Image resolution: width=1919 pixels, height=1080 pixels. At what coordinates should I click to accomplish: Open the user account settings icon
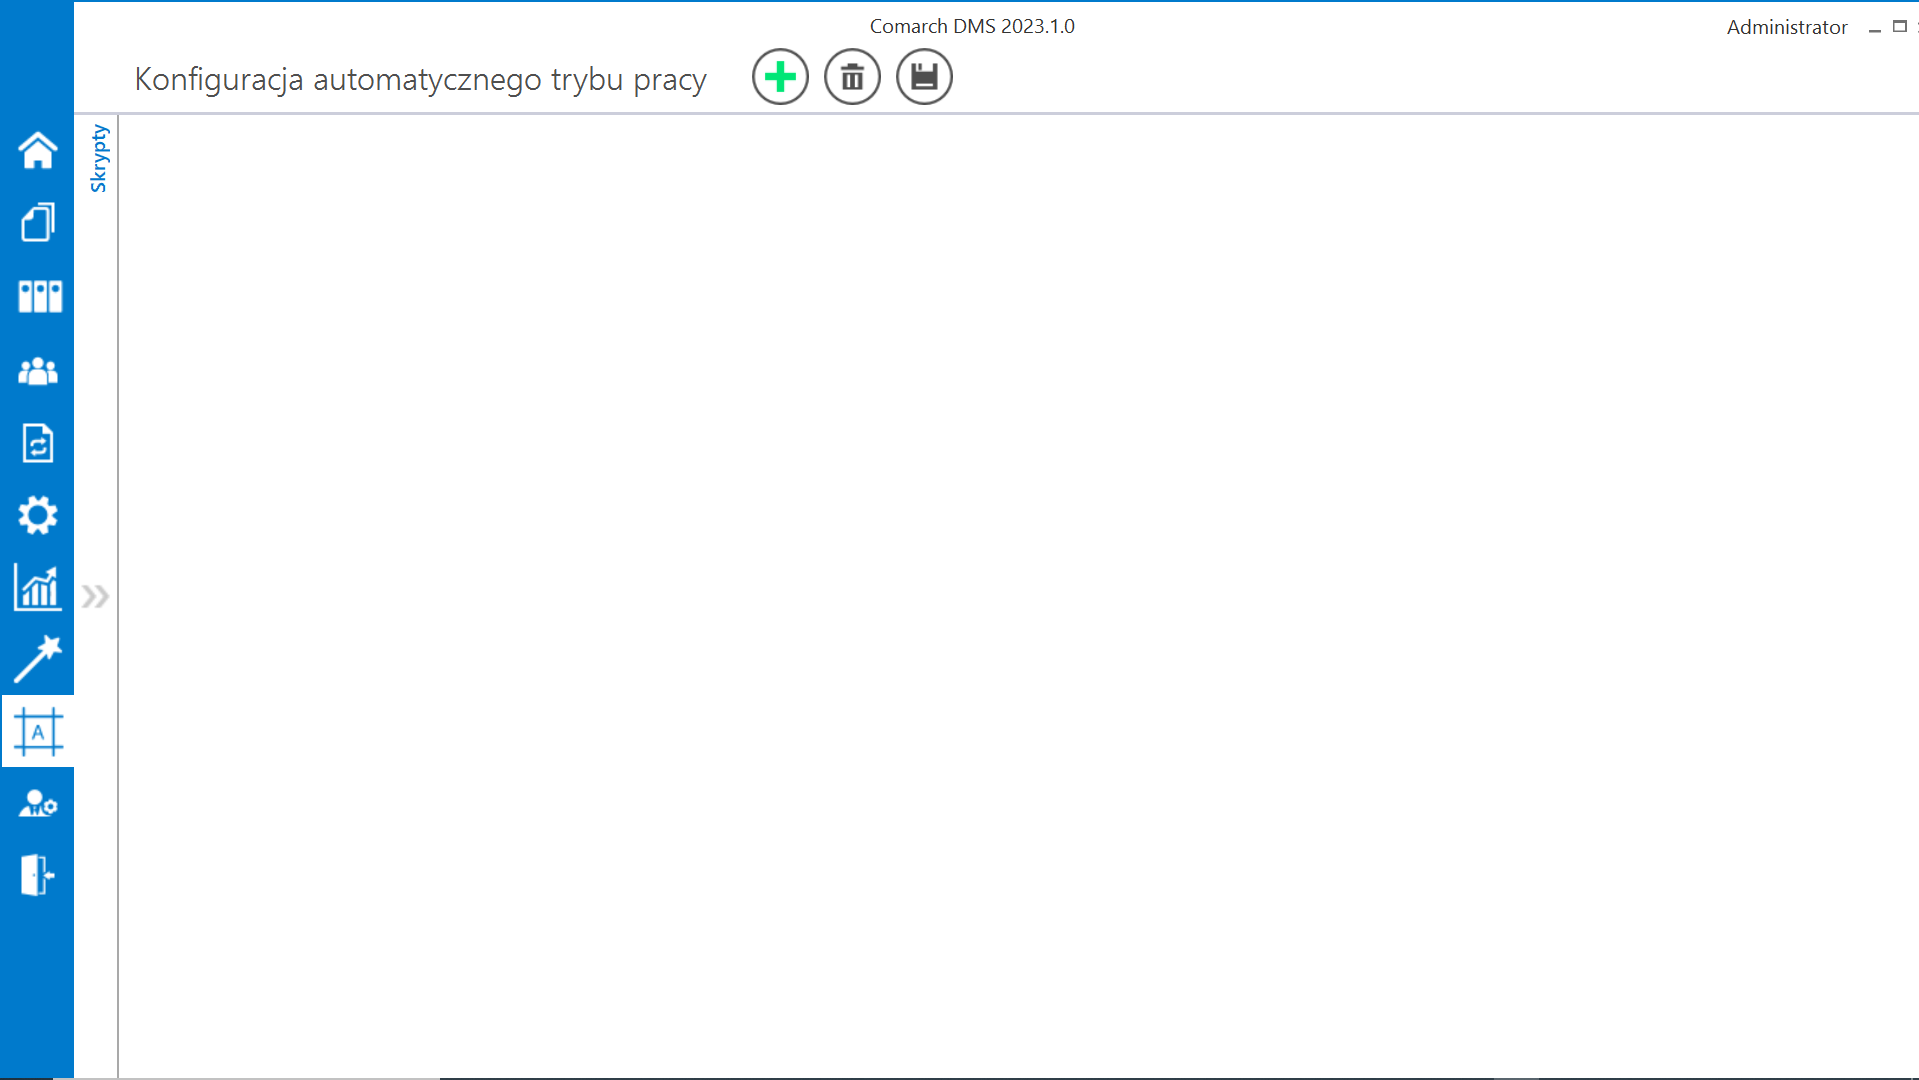coord(38,804)
